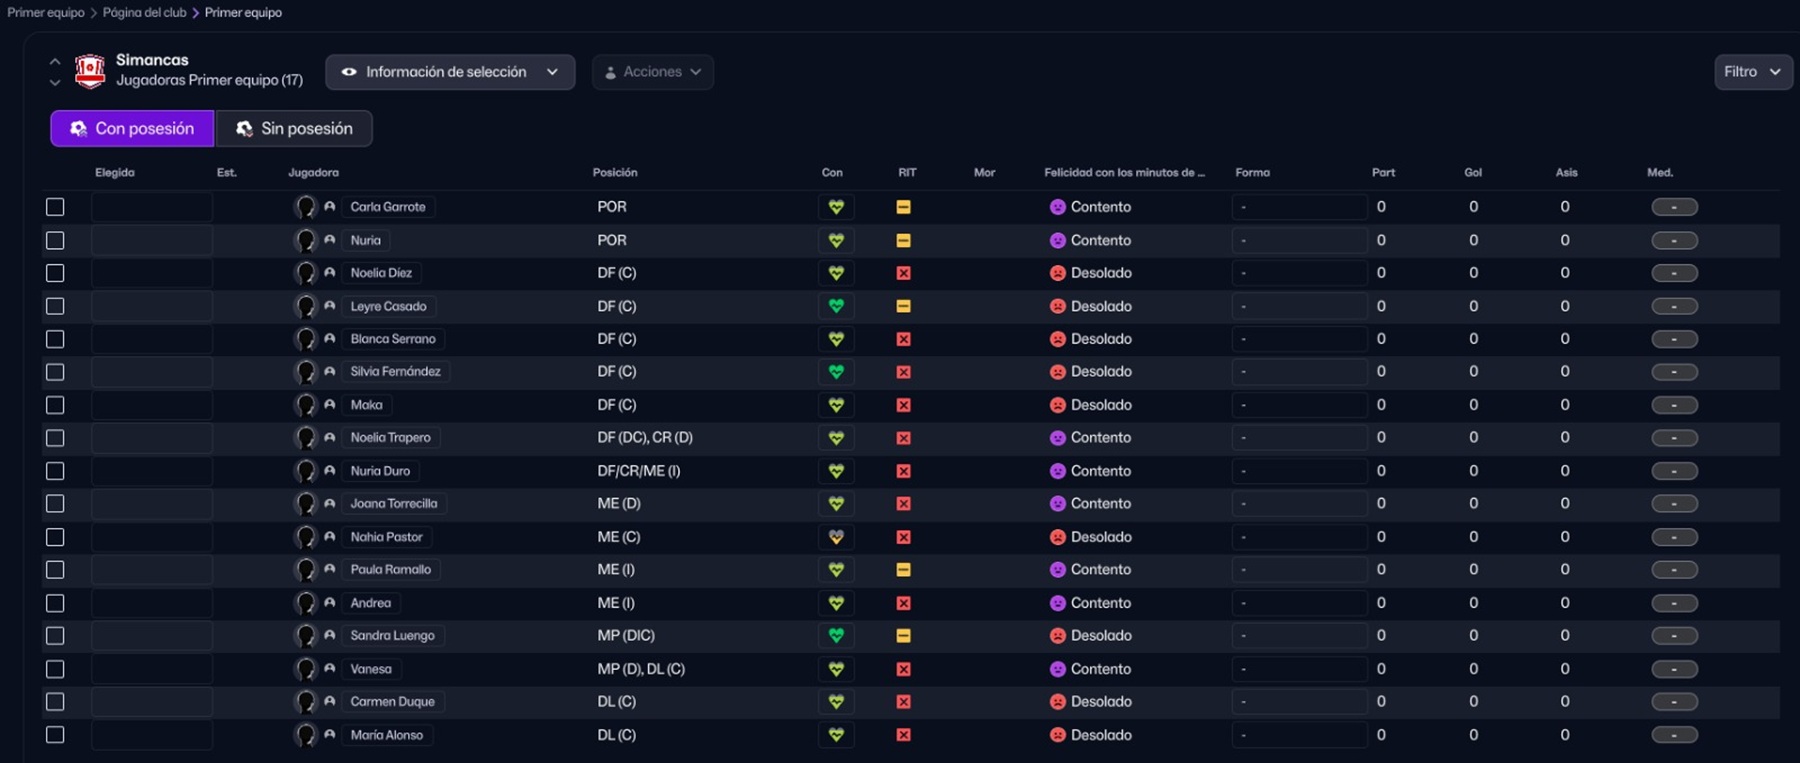
Task: Select the checkbox for Nuria Duro
Action: (x=55, y=471)
